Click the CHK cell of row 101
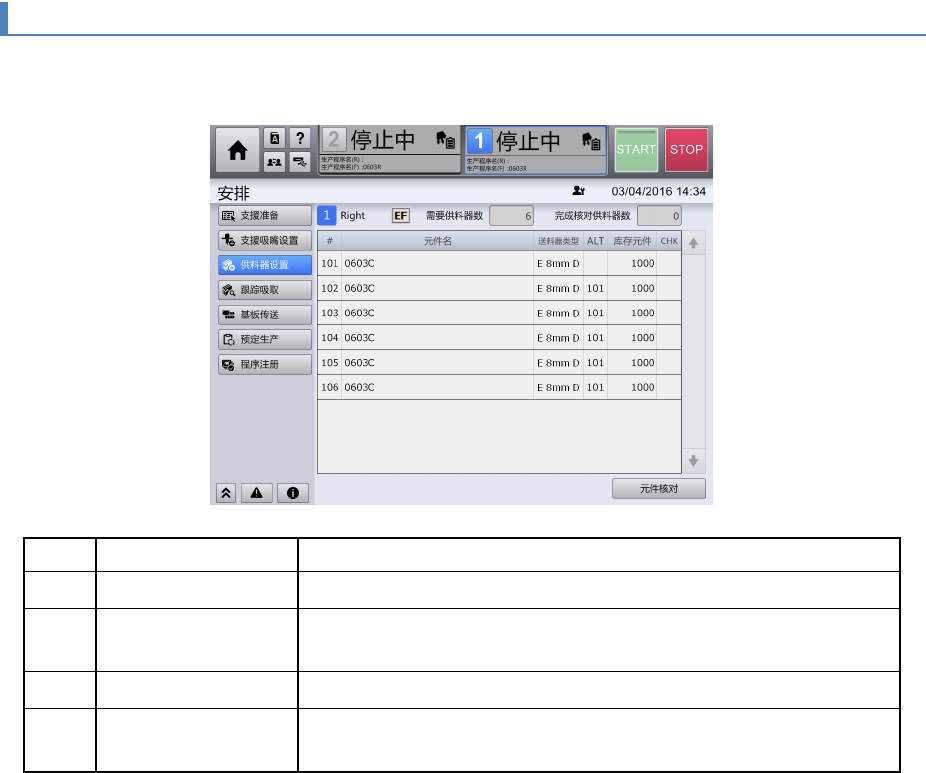Screen dimensions: 926x773 [669, 263]
